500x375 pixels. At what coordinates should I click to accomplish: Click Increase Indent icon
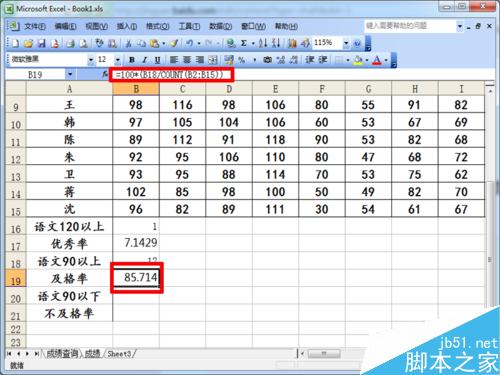click(323, 60)
